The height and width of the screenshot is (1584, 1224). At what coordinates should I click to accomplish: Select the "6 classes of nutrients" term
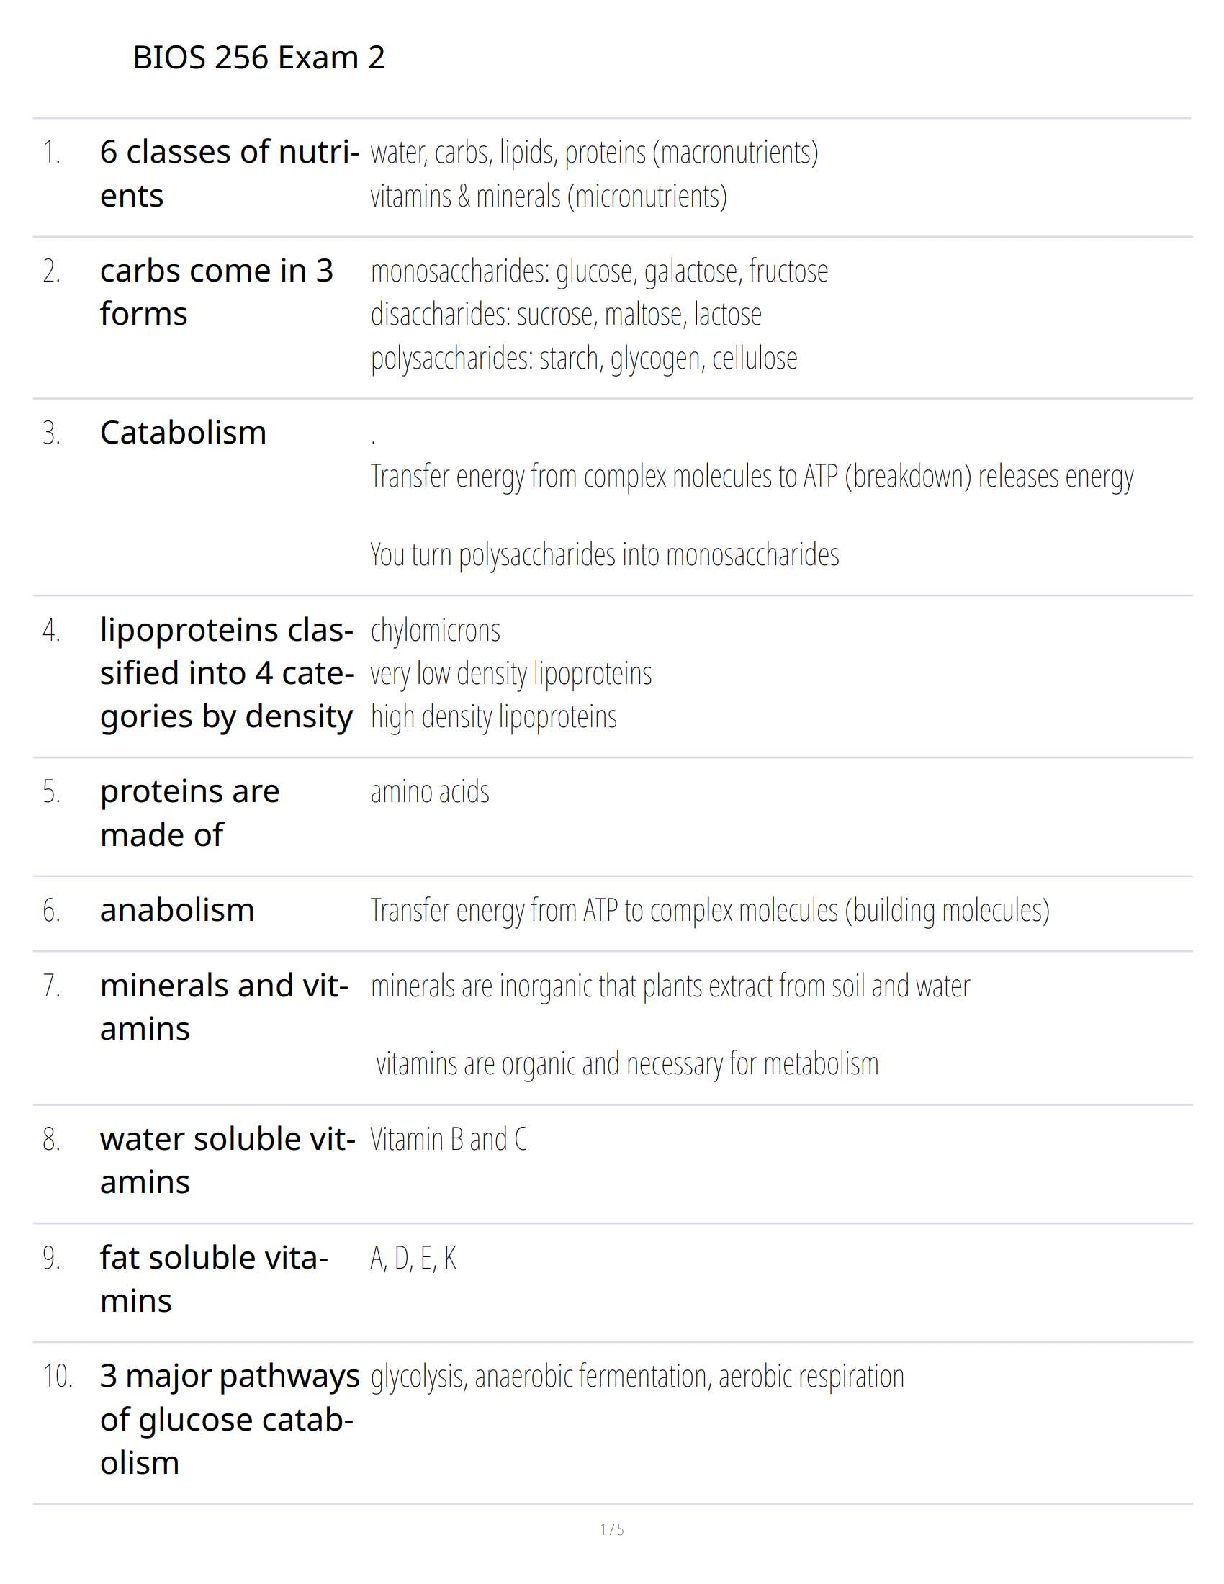pos(229,173)
